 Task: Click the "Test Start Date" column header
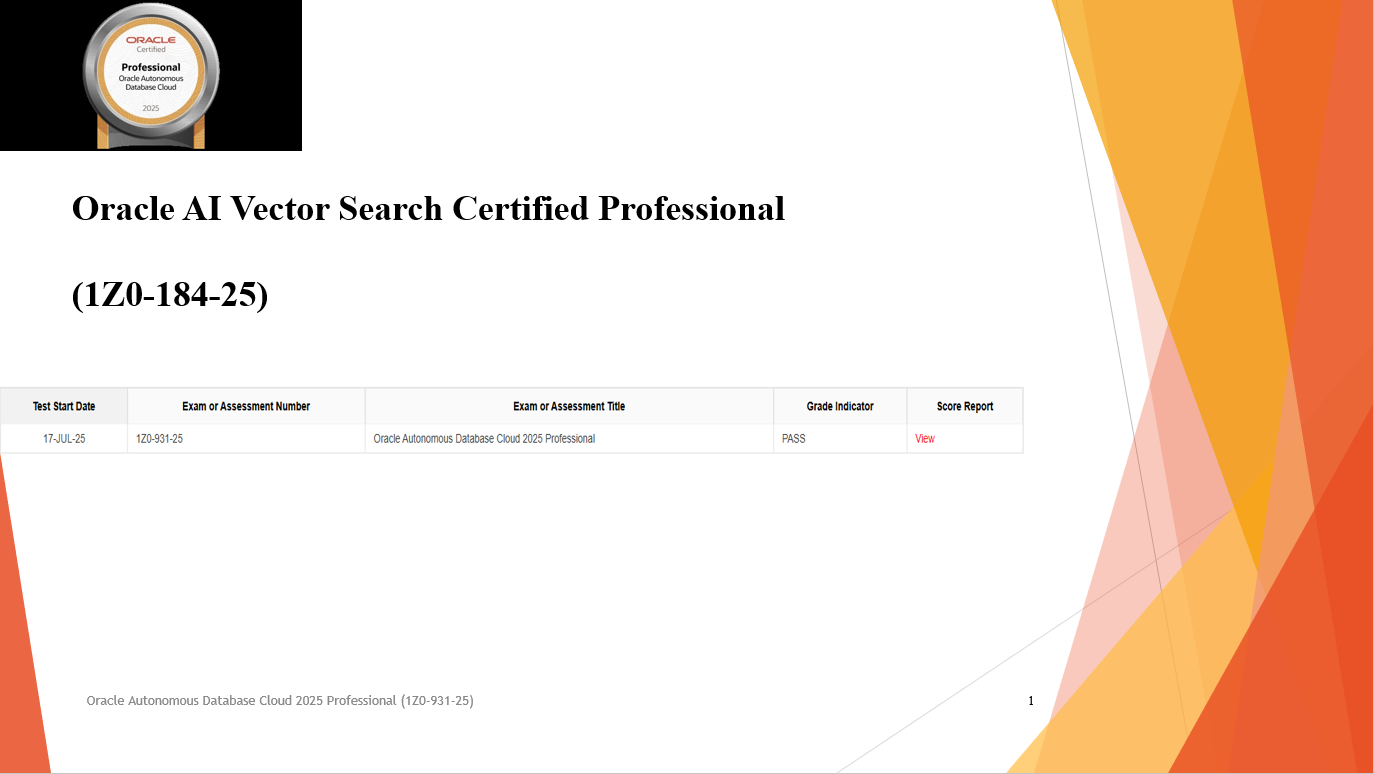click(64, 406)
